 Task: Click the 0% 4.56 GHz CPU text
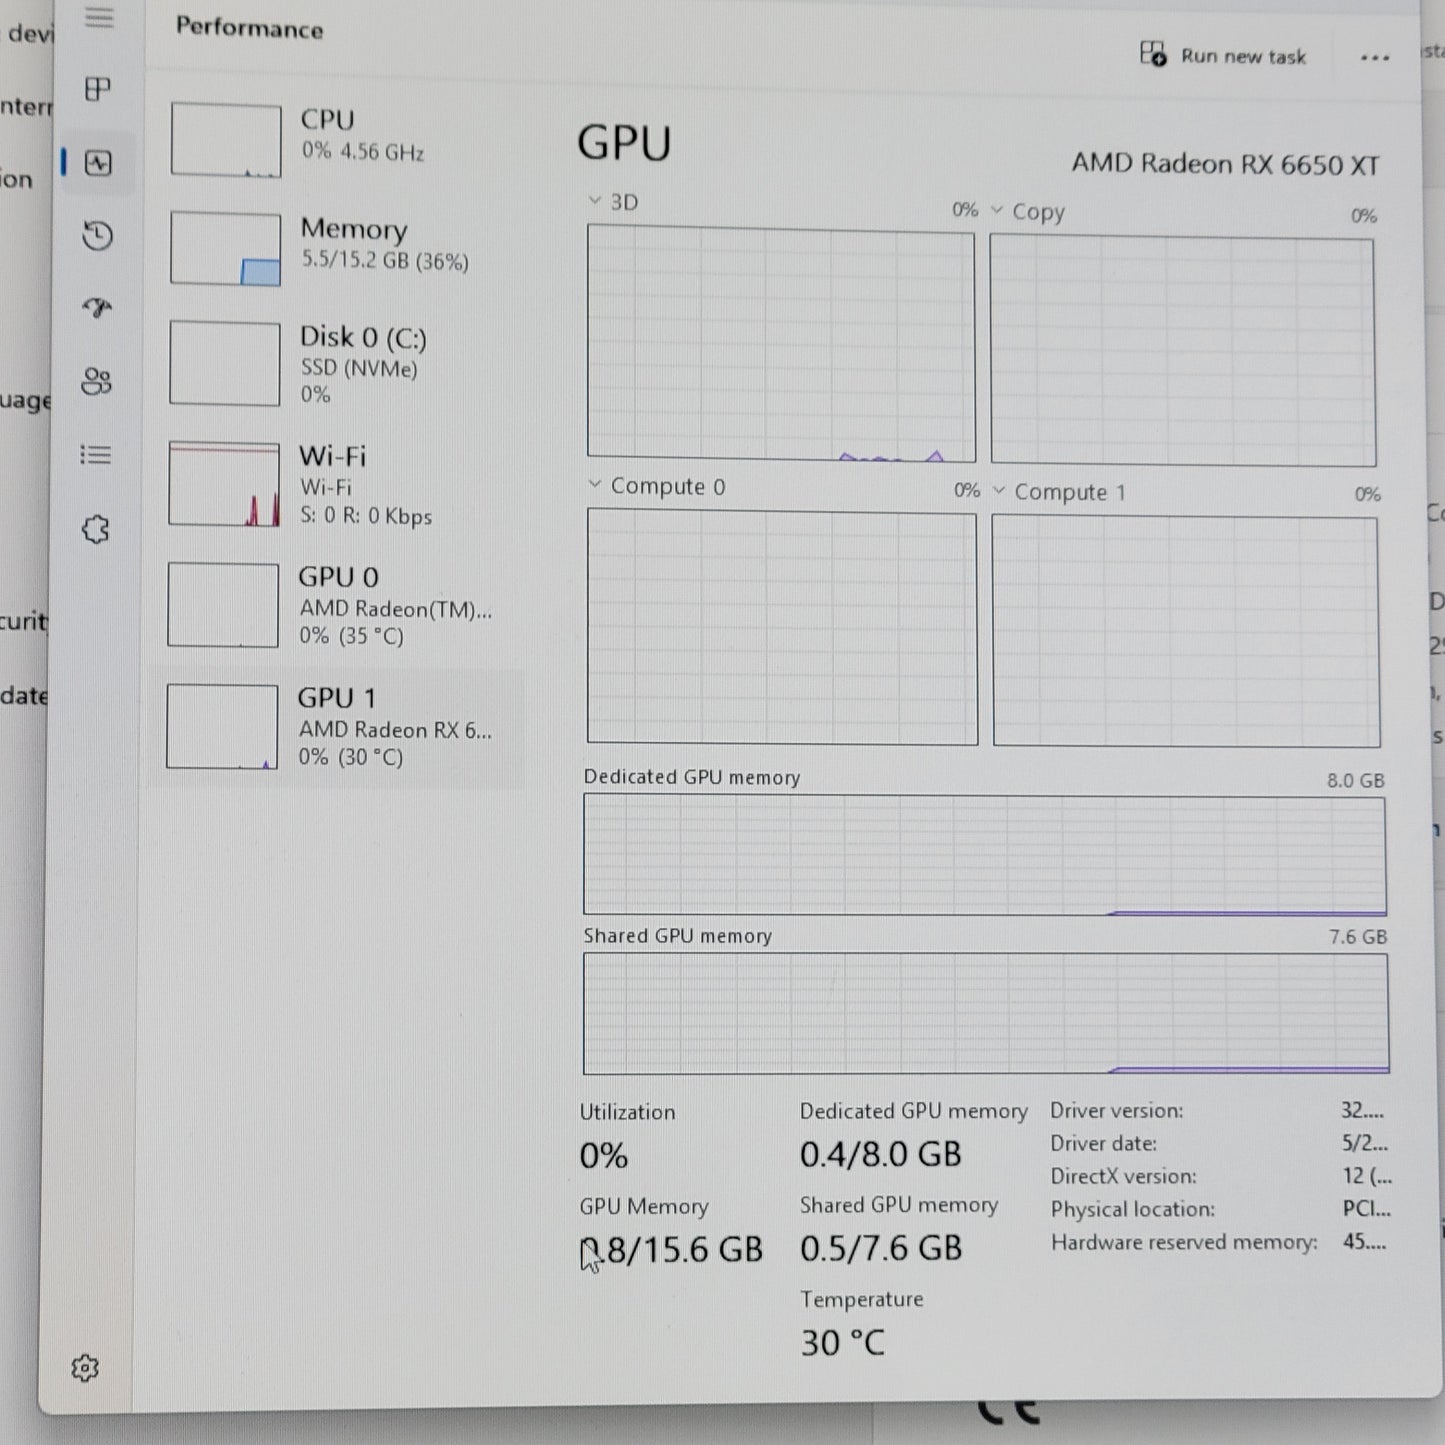click(363, 152)
